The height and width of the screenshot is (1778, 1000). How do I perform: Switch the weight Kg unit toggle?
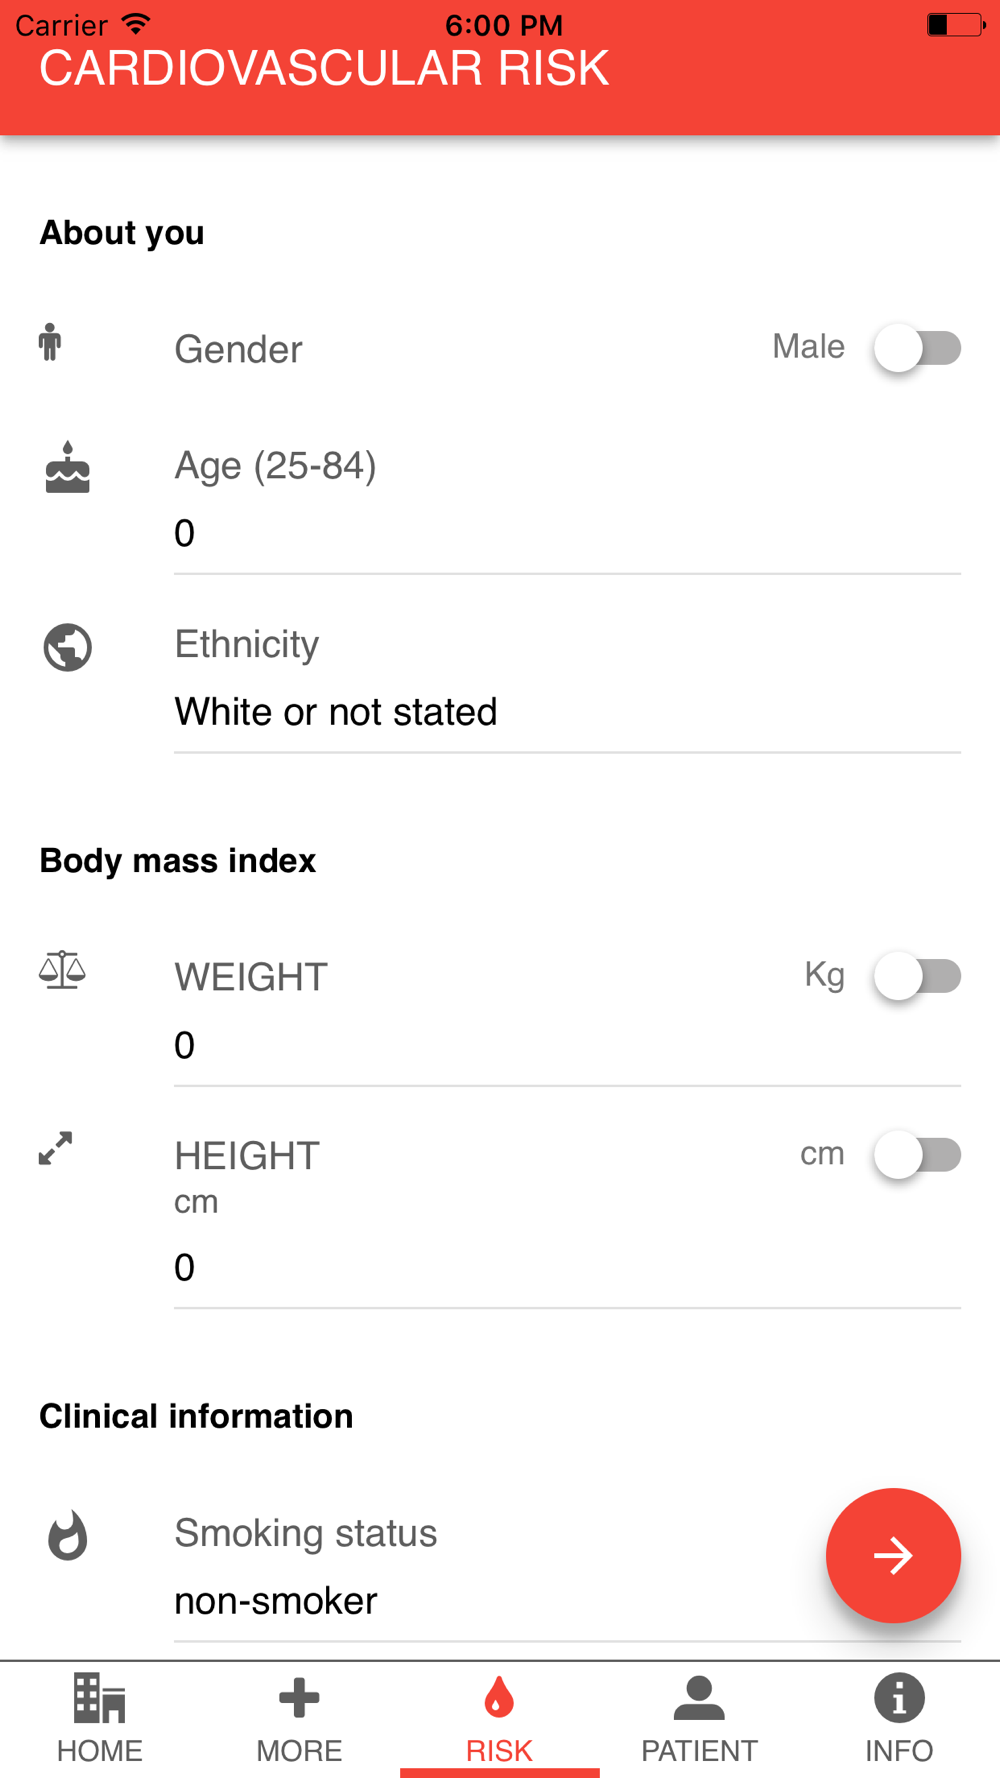click(917, 976)
